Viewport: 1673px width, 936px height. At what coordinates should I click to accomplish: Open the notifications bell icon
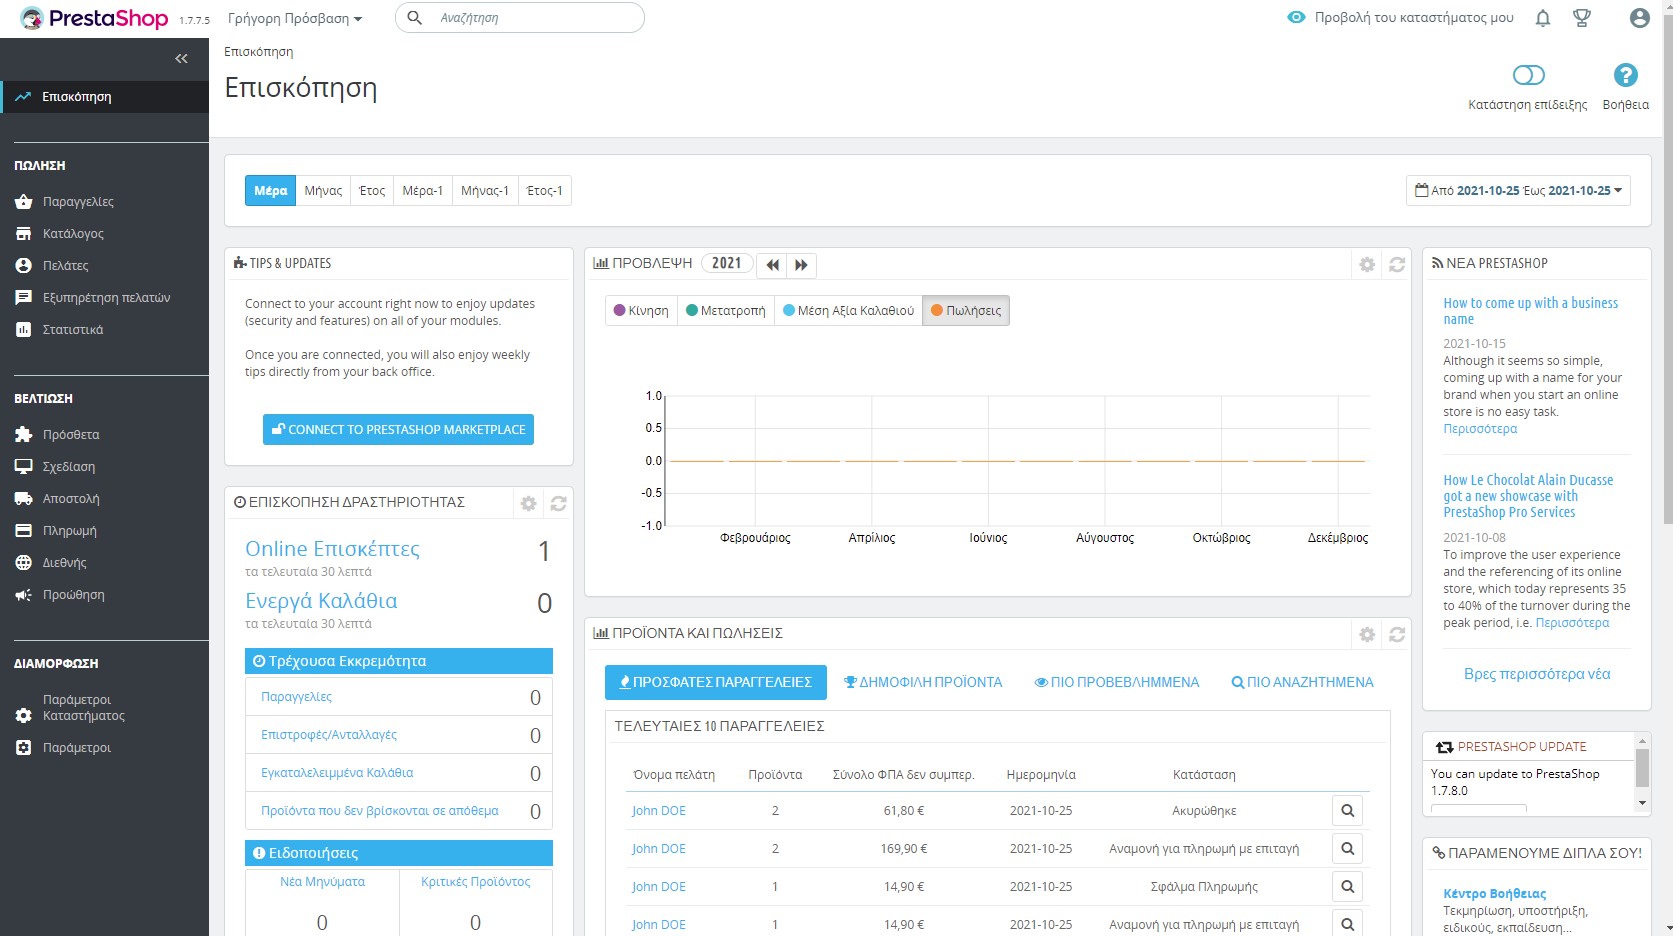point(1543,18)
